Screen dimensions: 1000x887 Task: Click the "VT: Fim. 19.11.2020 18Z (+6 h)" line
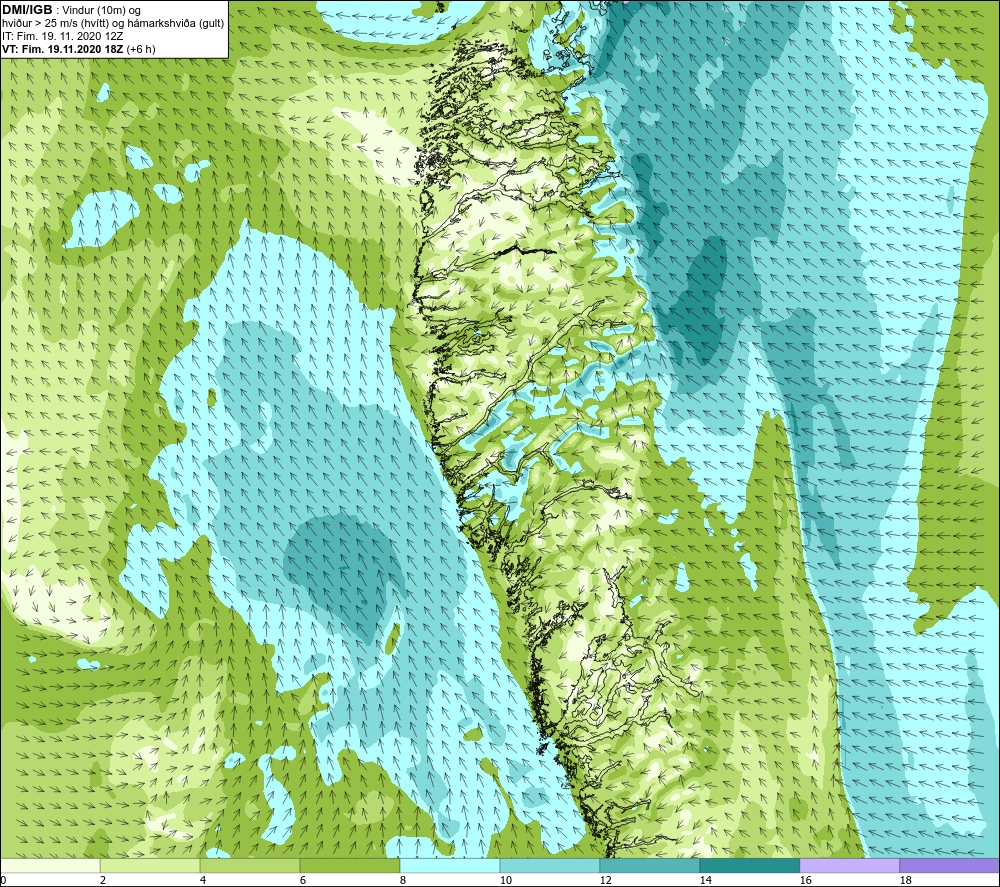click(78, 49)
